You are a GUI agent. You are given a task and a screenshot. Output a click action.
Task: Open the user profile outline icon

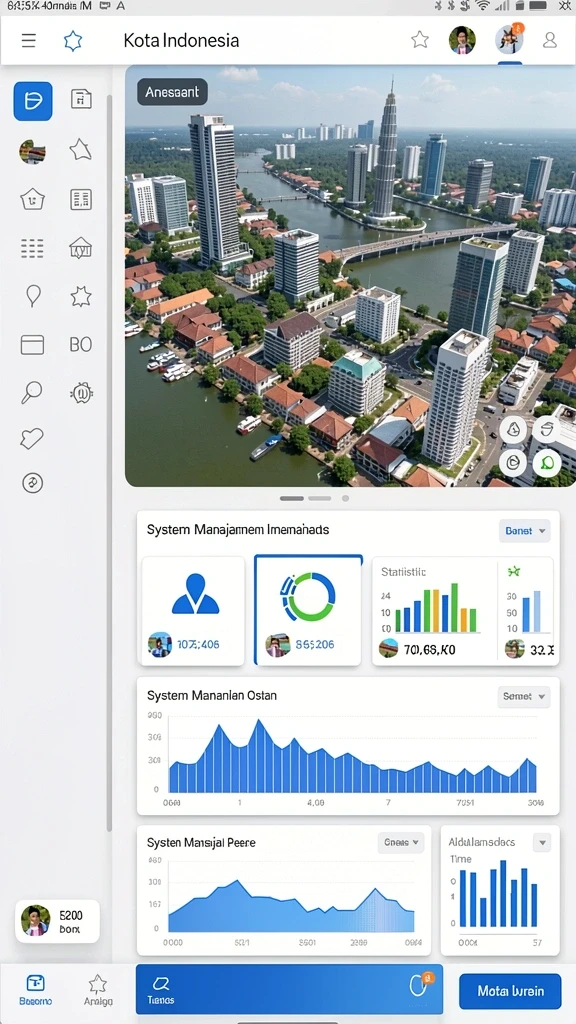(x=550, y=40)
